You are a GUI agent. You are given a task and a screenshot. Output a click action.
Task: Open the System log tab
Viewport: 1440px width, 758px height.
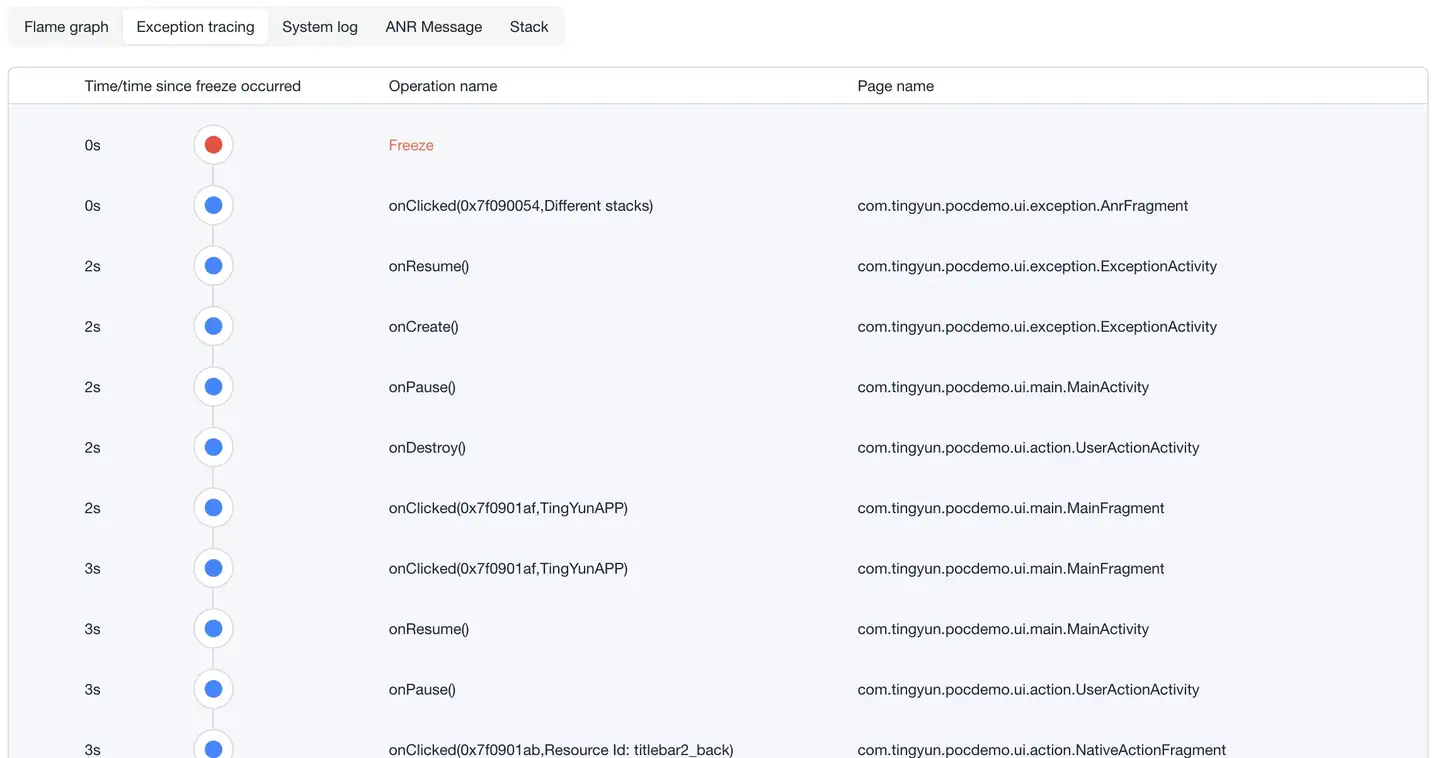pos(319,27)
